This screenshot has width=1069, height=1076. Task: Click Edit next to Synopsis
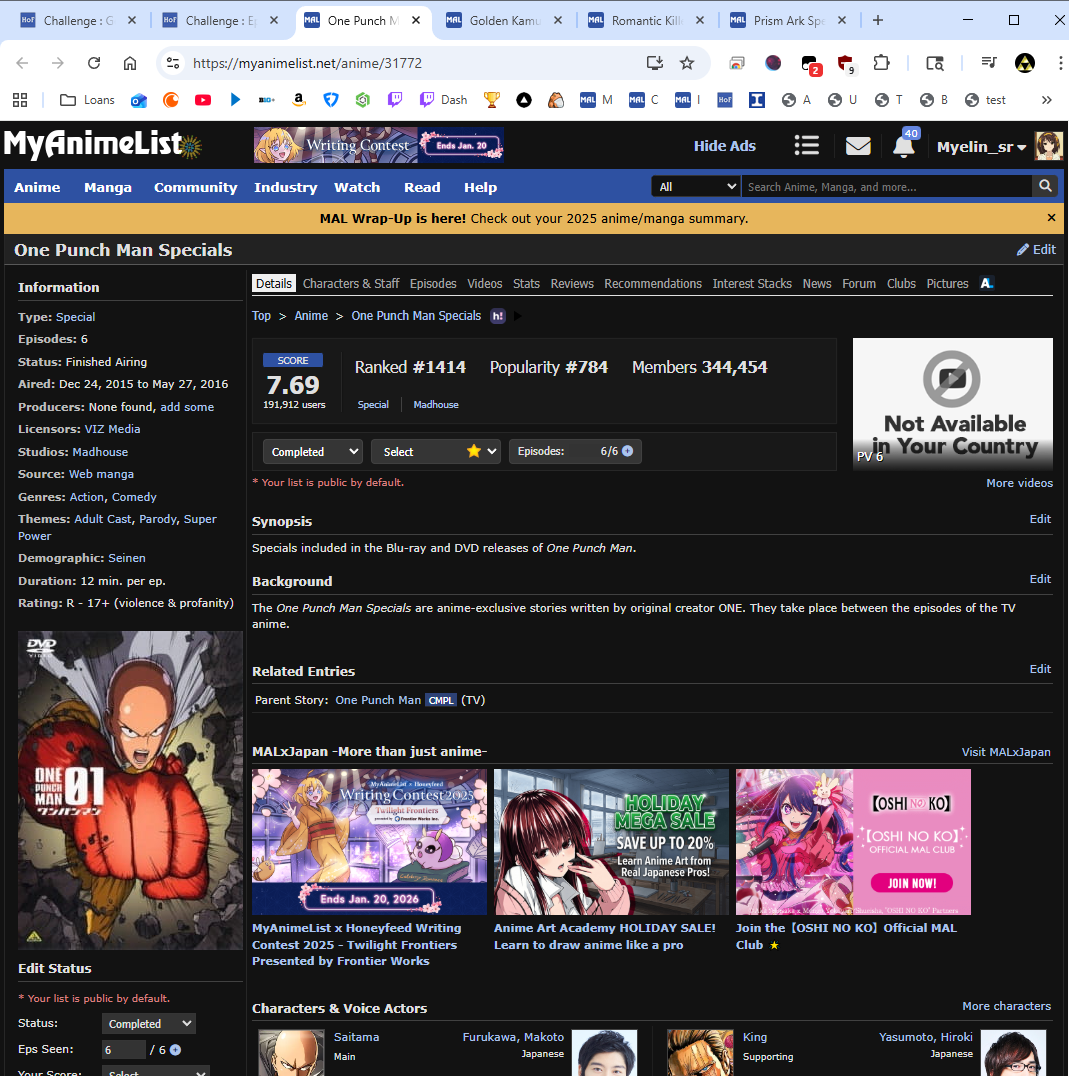click(x=1040, y=519)
